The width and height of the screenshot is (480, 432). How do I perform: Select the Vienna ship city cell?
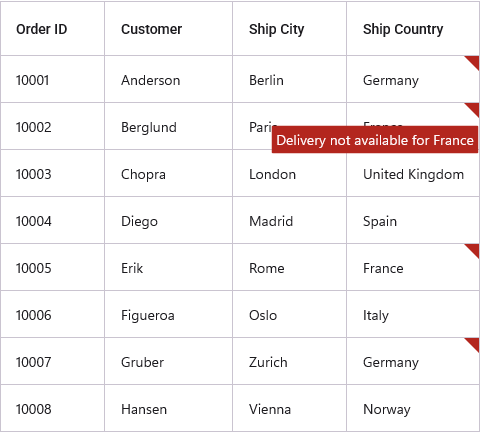pyautogui.click(x=289, y=408)
